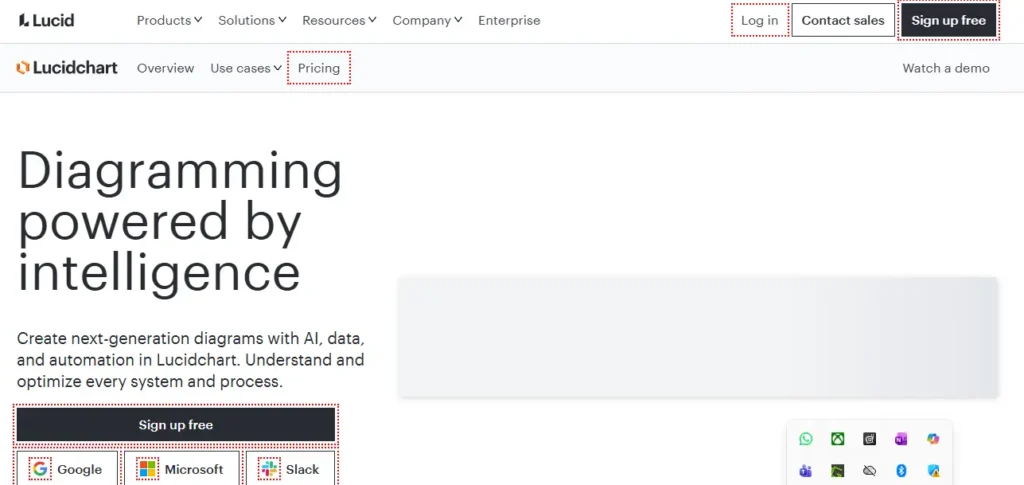Sign up with Microsoft
Viewport: 1024px width, 485px height.
click(x=182, y=469)
